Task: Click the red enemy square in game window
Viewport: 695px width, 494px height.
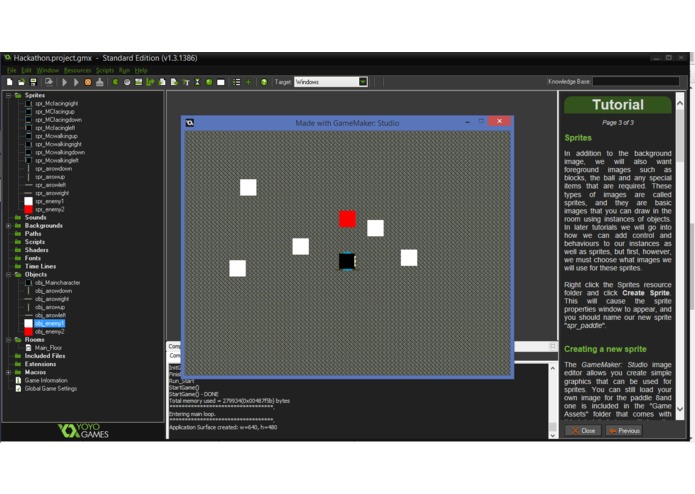Action: 348,219
